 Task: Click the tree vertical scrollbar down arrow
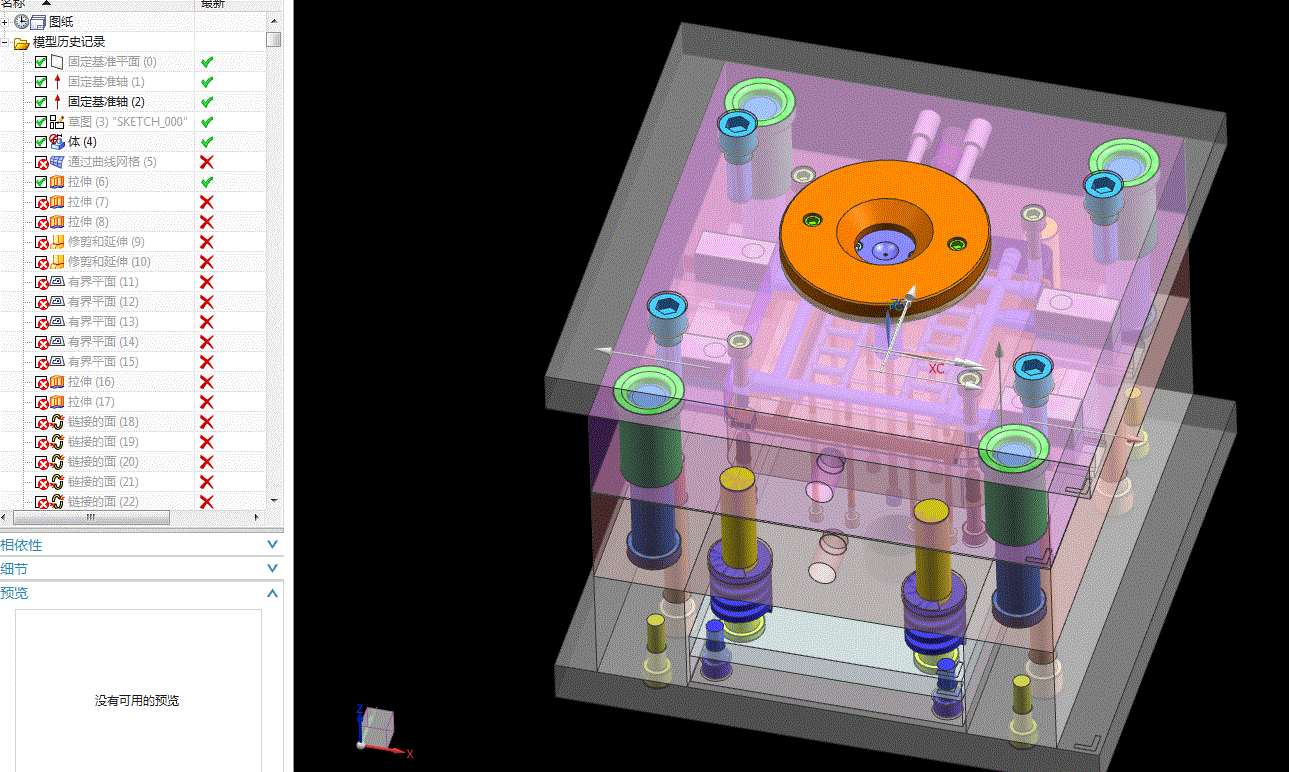(273, 500)
